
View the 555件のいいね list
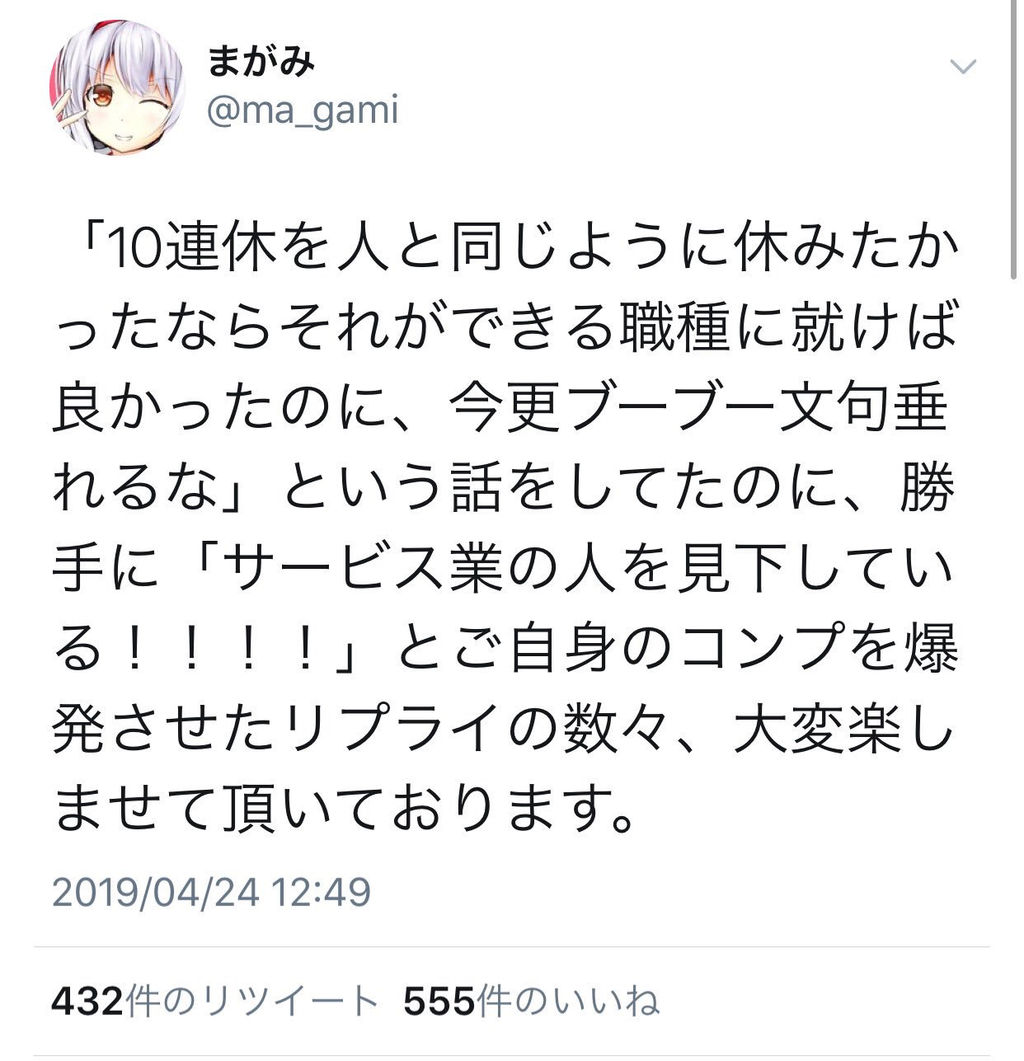531,1001
